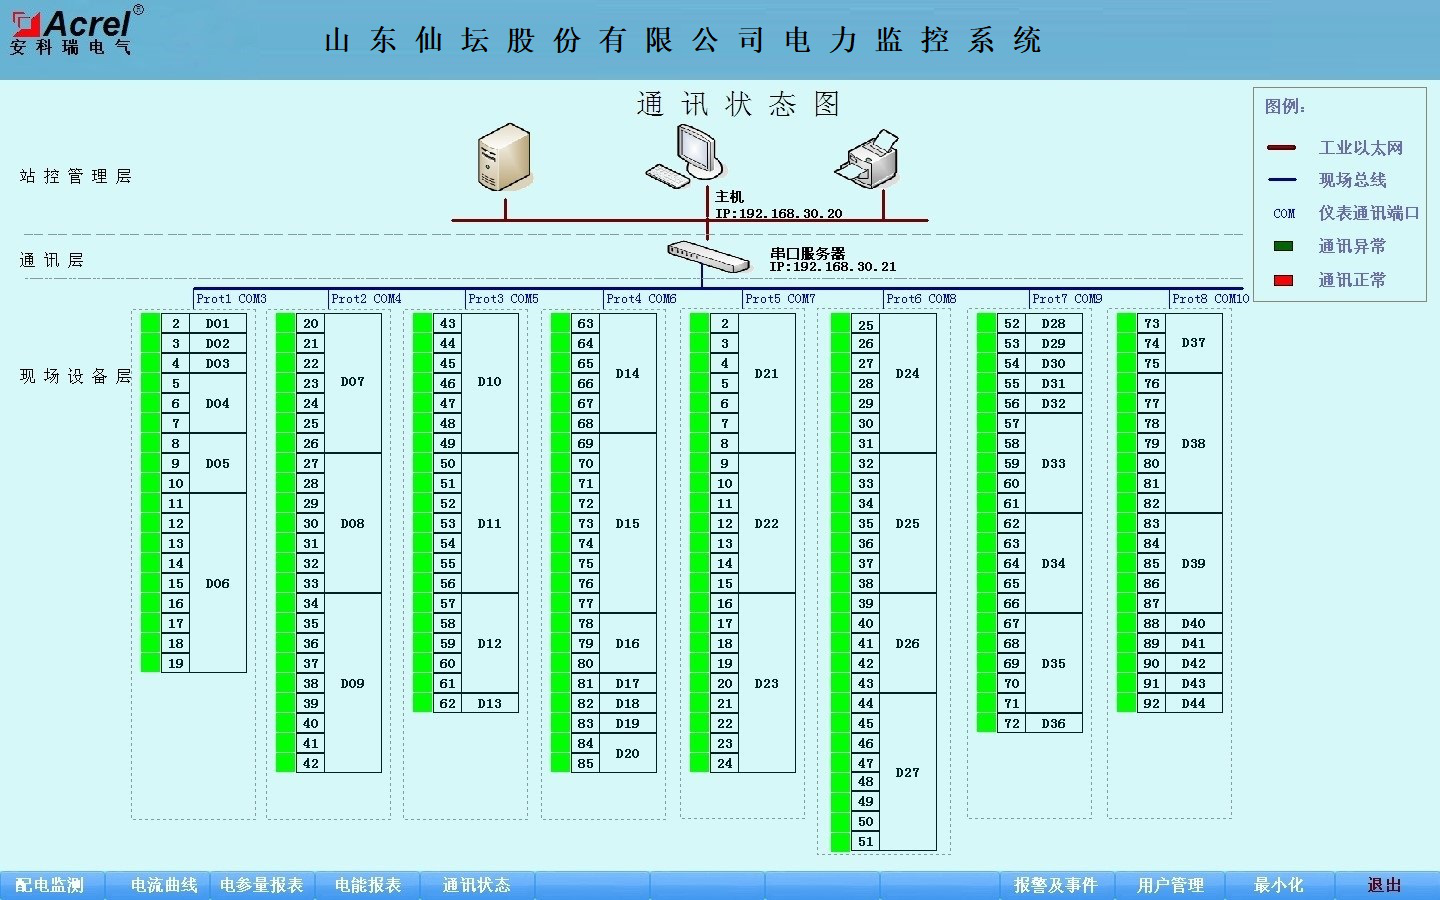Image resolution: width=1440 pixels, height=900 pixels.
Task: Click address cell 51
Action: point(866,842)
